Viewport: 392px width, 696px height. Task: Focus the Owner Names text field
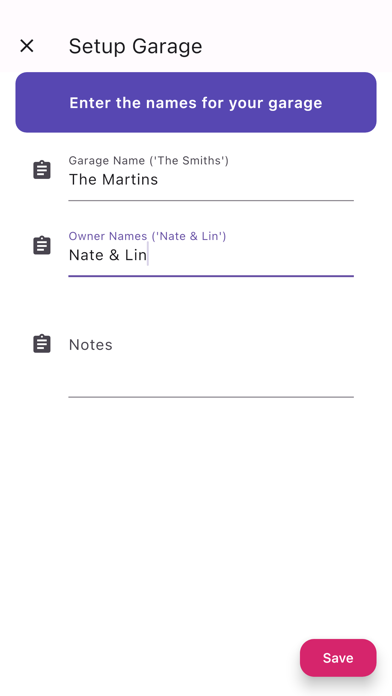click(211, 253)
